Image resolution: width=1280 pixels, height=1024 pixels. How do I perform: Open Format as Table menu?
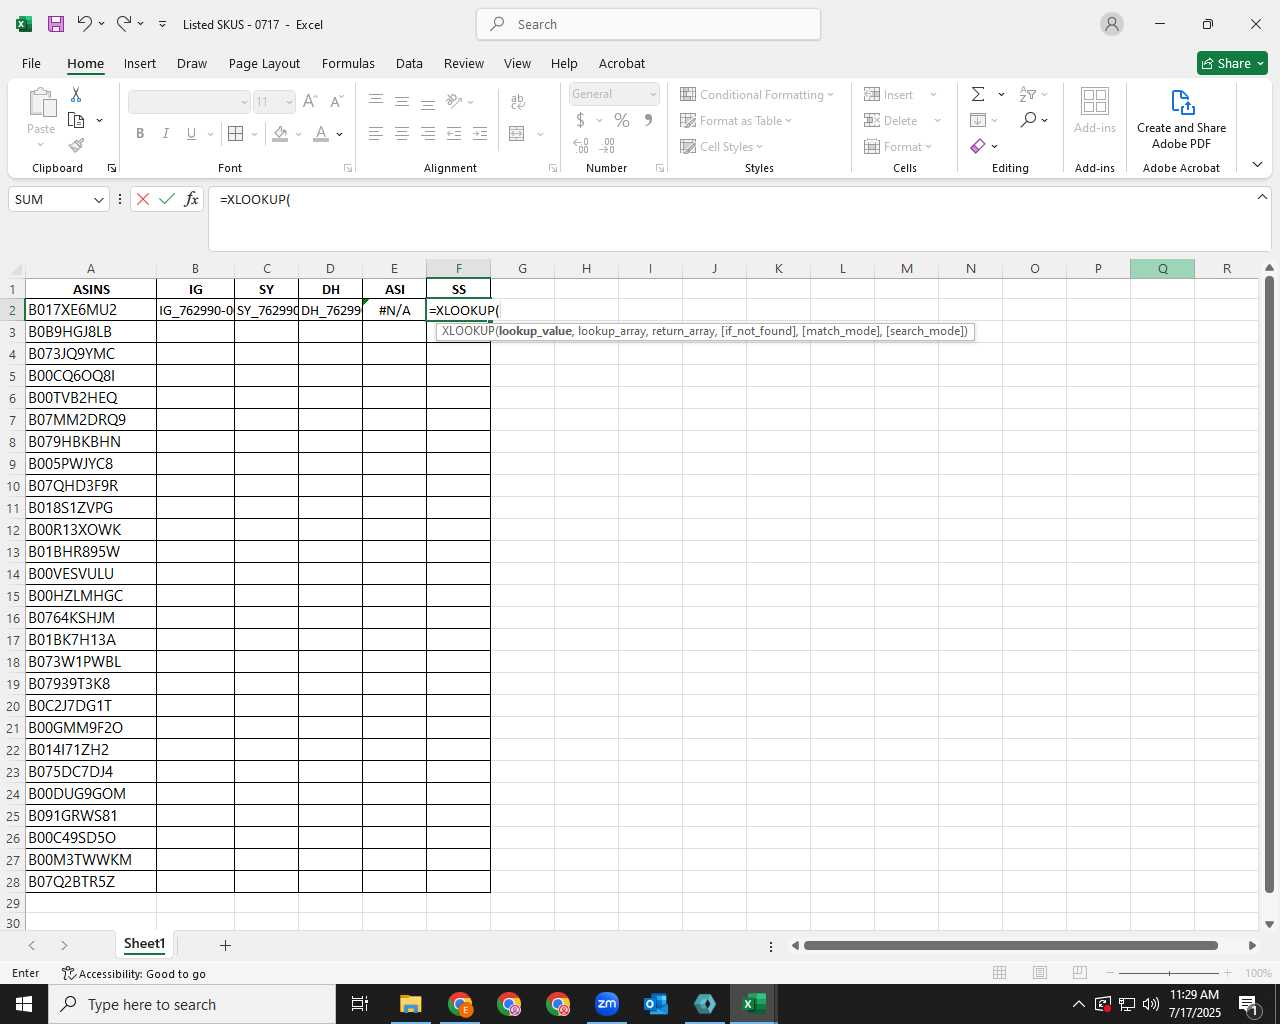[736, 120]
